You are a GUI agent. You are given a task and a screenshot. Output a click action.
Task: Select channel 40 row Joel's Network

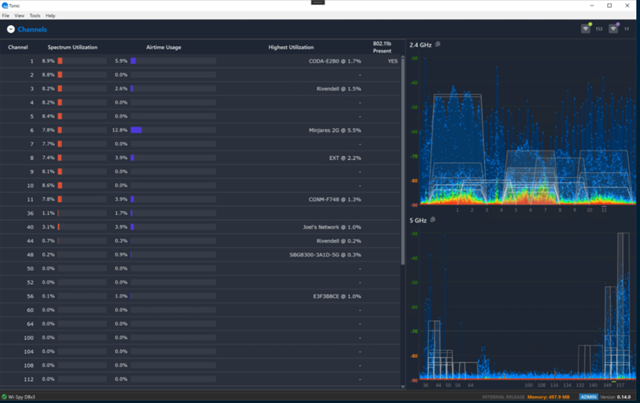[x=200, y=227]
